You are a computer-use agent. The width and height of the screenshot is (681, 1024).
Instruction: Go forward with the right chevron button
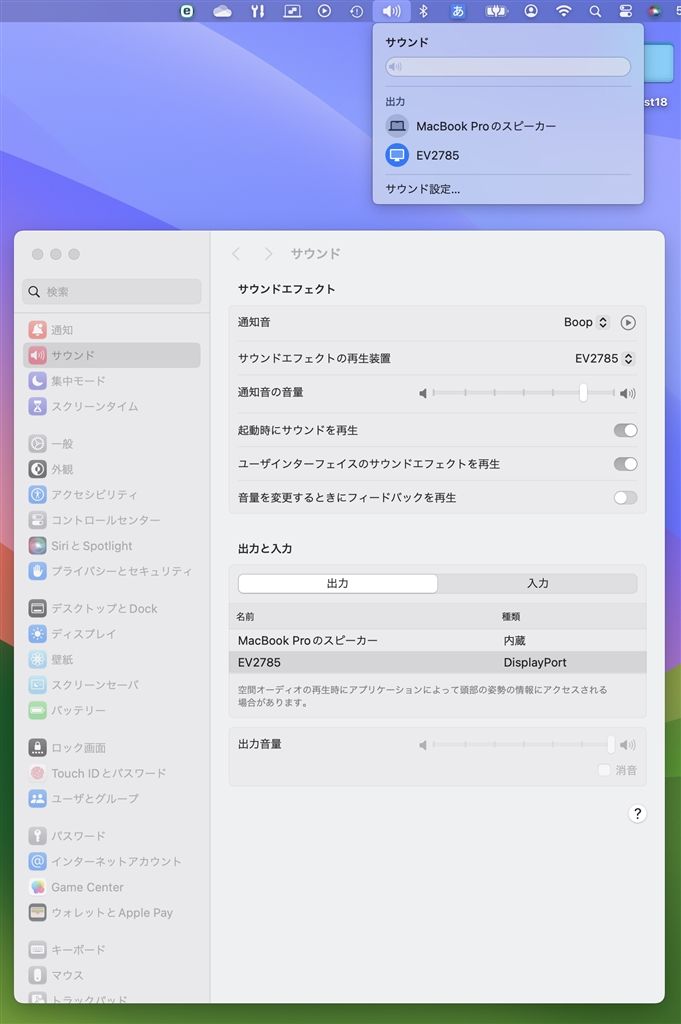coord(268,254)
